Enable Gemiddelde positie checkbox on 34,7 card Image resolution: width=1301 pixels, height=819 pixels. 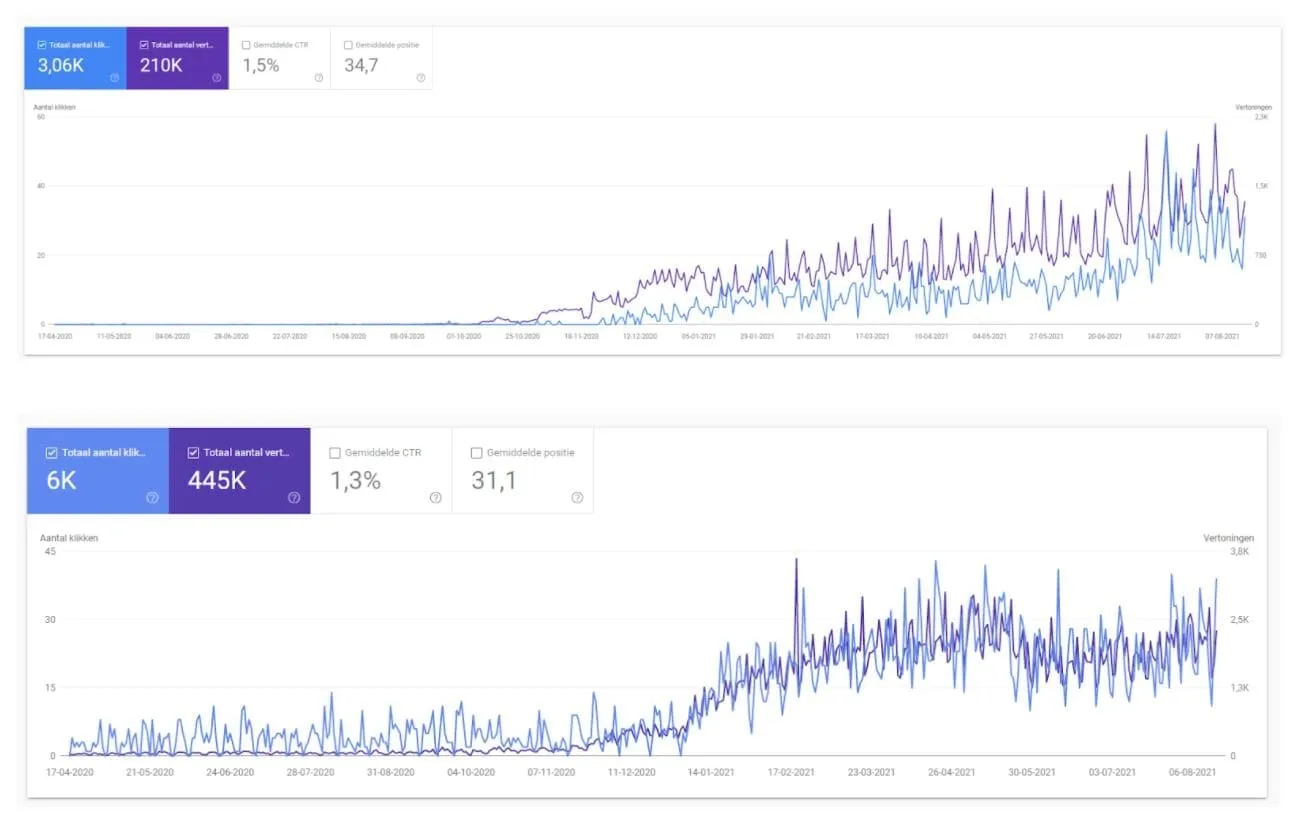(348, 45)
